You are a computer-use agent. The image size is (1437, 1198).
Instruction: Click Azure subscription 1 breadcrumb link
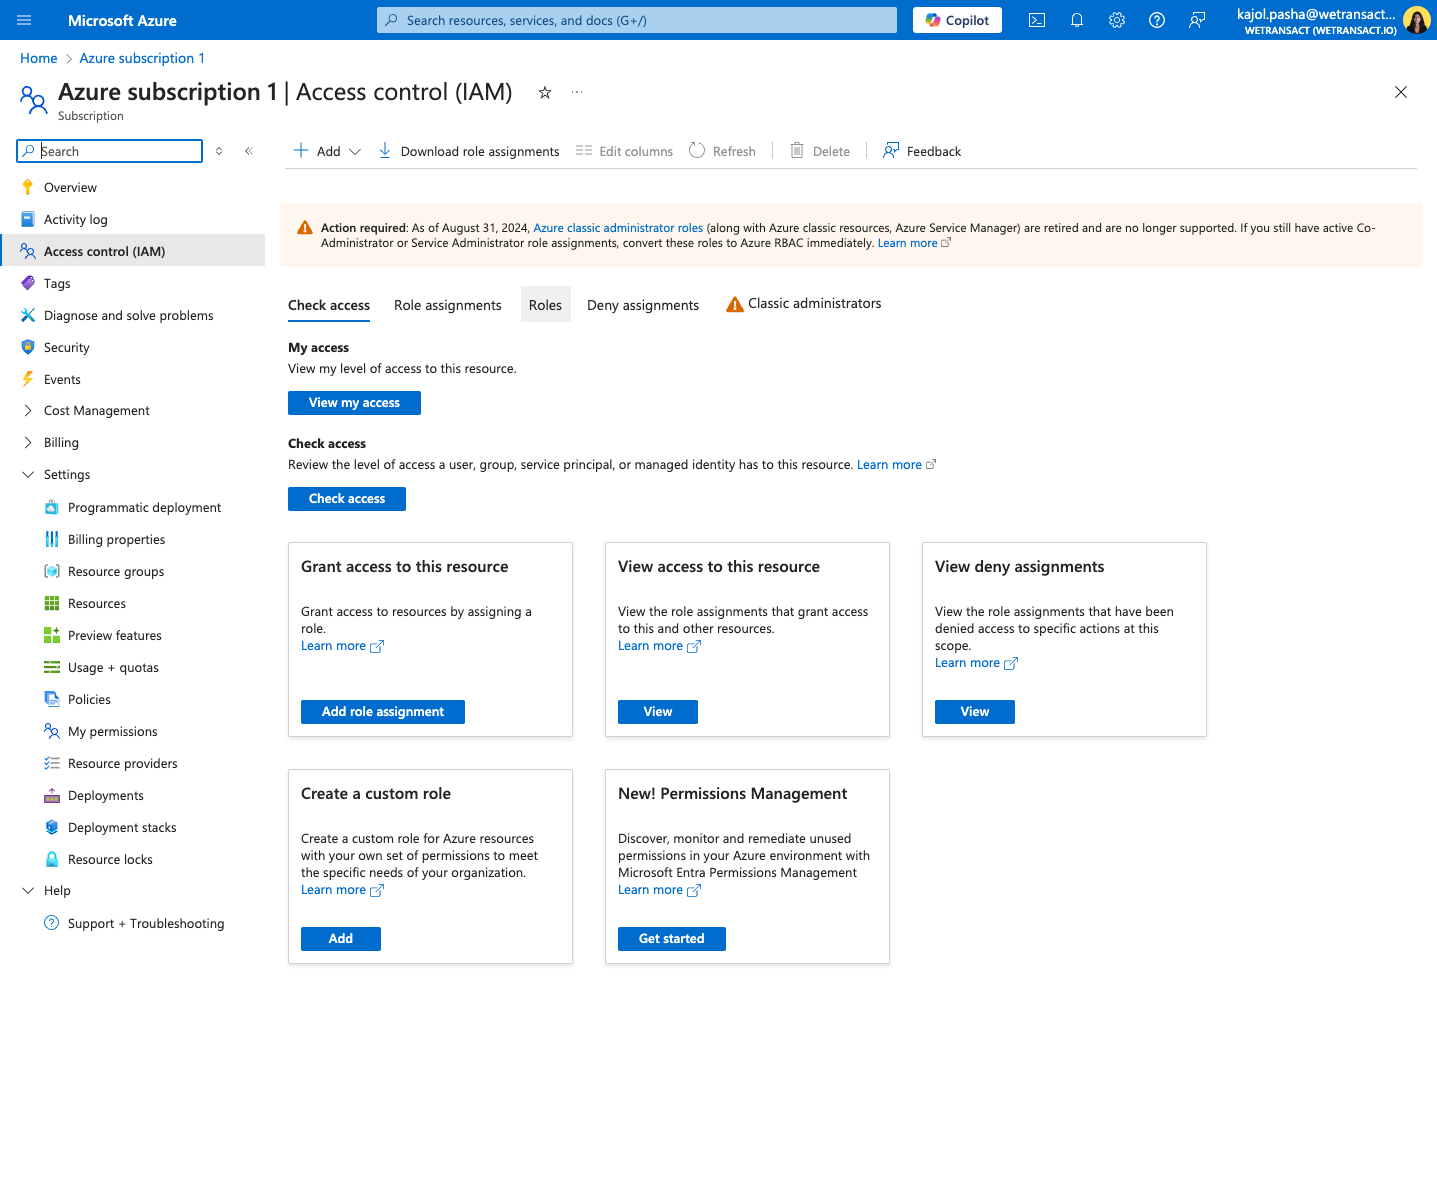pyautogui.click(x=142, y=58)
